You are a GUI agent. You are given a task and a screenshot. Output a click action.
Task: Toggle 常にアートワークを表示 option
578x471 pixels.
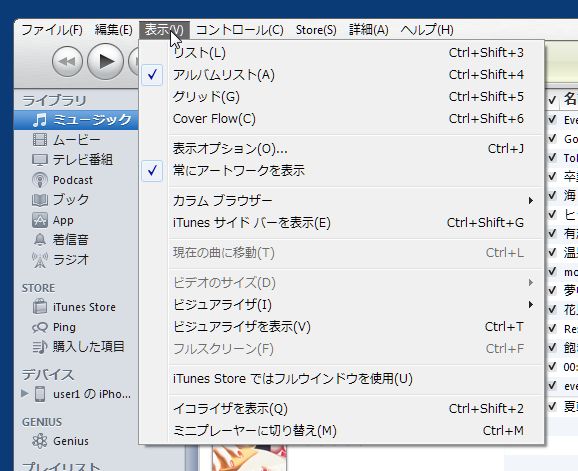(341, 171)
